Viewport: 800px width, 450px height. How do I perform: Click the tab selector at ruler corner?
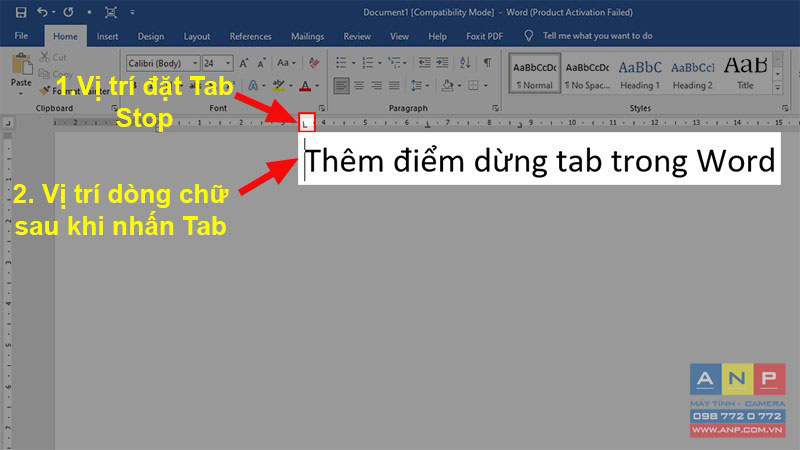point(7,123)
